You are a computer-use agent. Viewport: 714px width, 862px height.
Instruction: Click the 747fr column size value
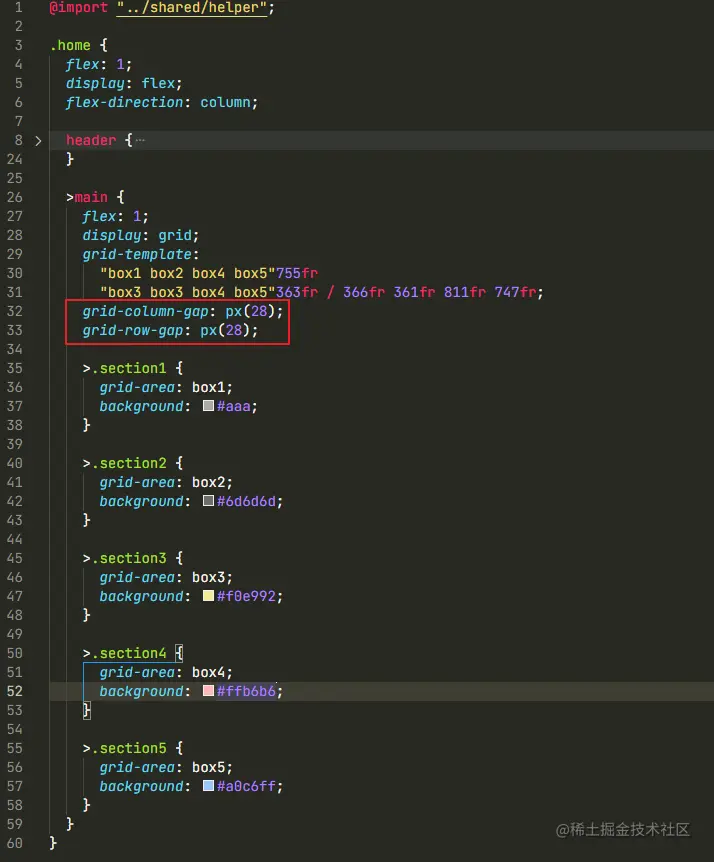(x=515, y=292)
